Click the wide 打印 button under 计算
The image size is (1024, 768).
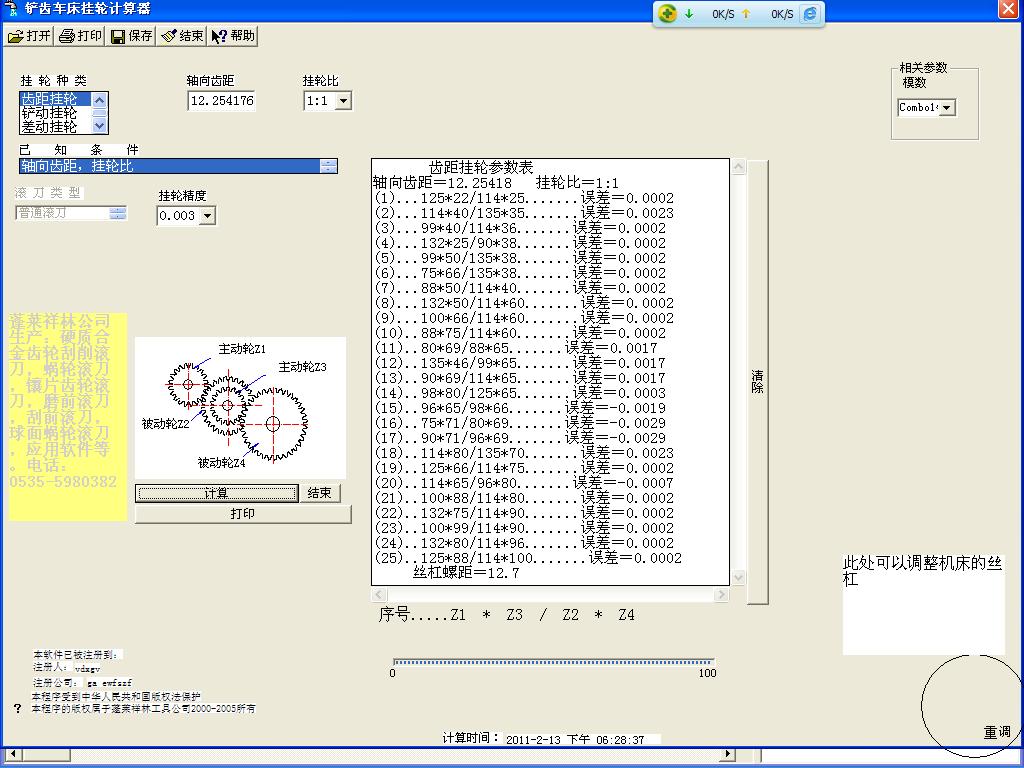tap(243, 514)
